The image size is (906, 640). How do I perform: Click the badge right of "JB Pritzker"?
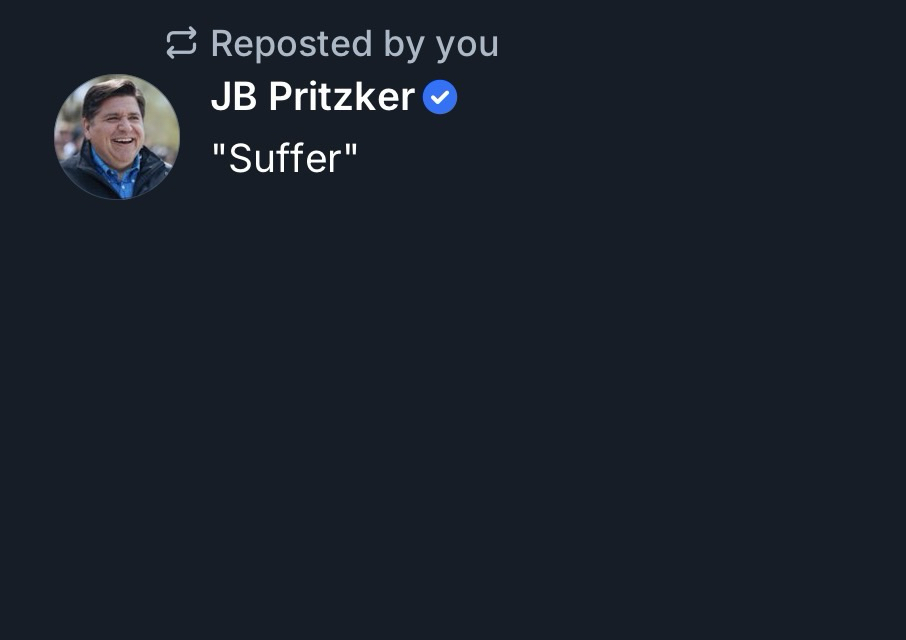click(440, 97)
